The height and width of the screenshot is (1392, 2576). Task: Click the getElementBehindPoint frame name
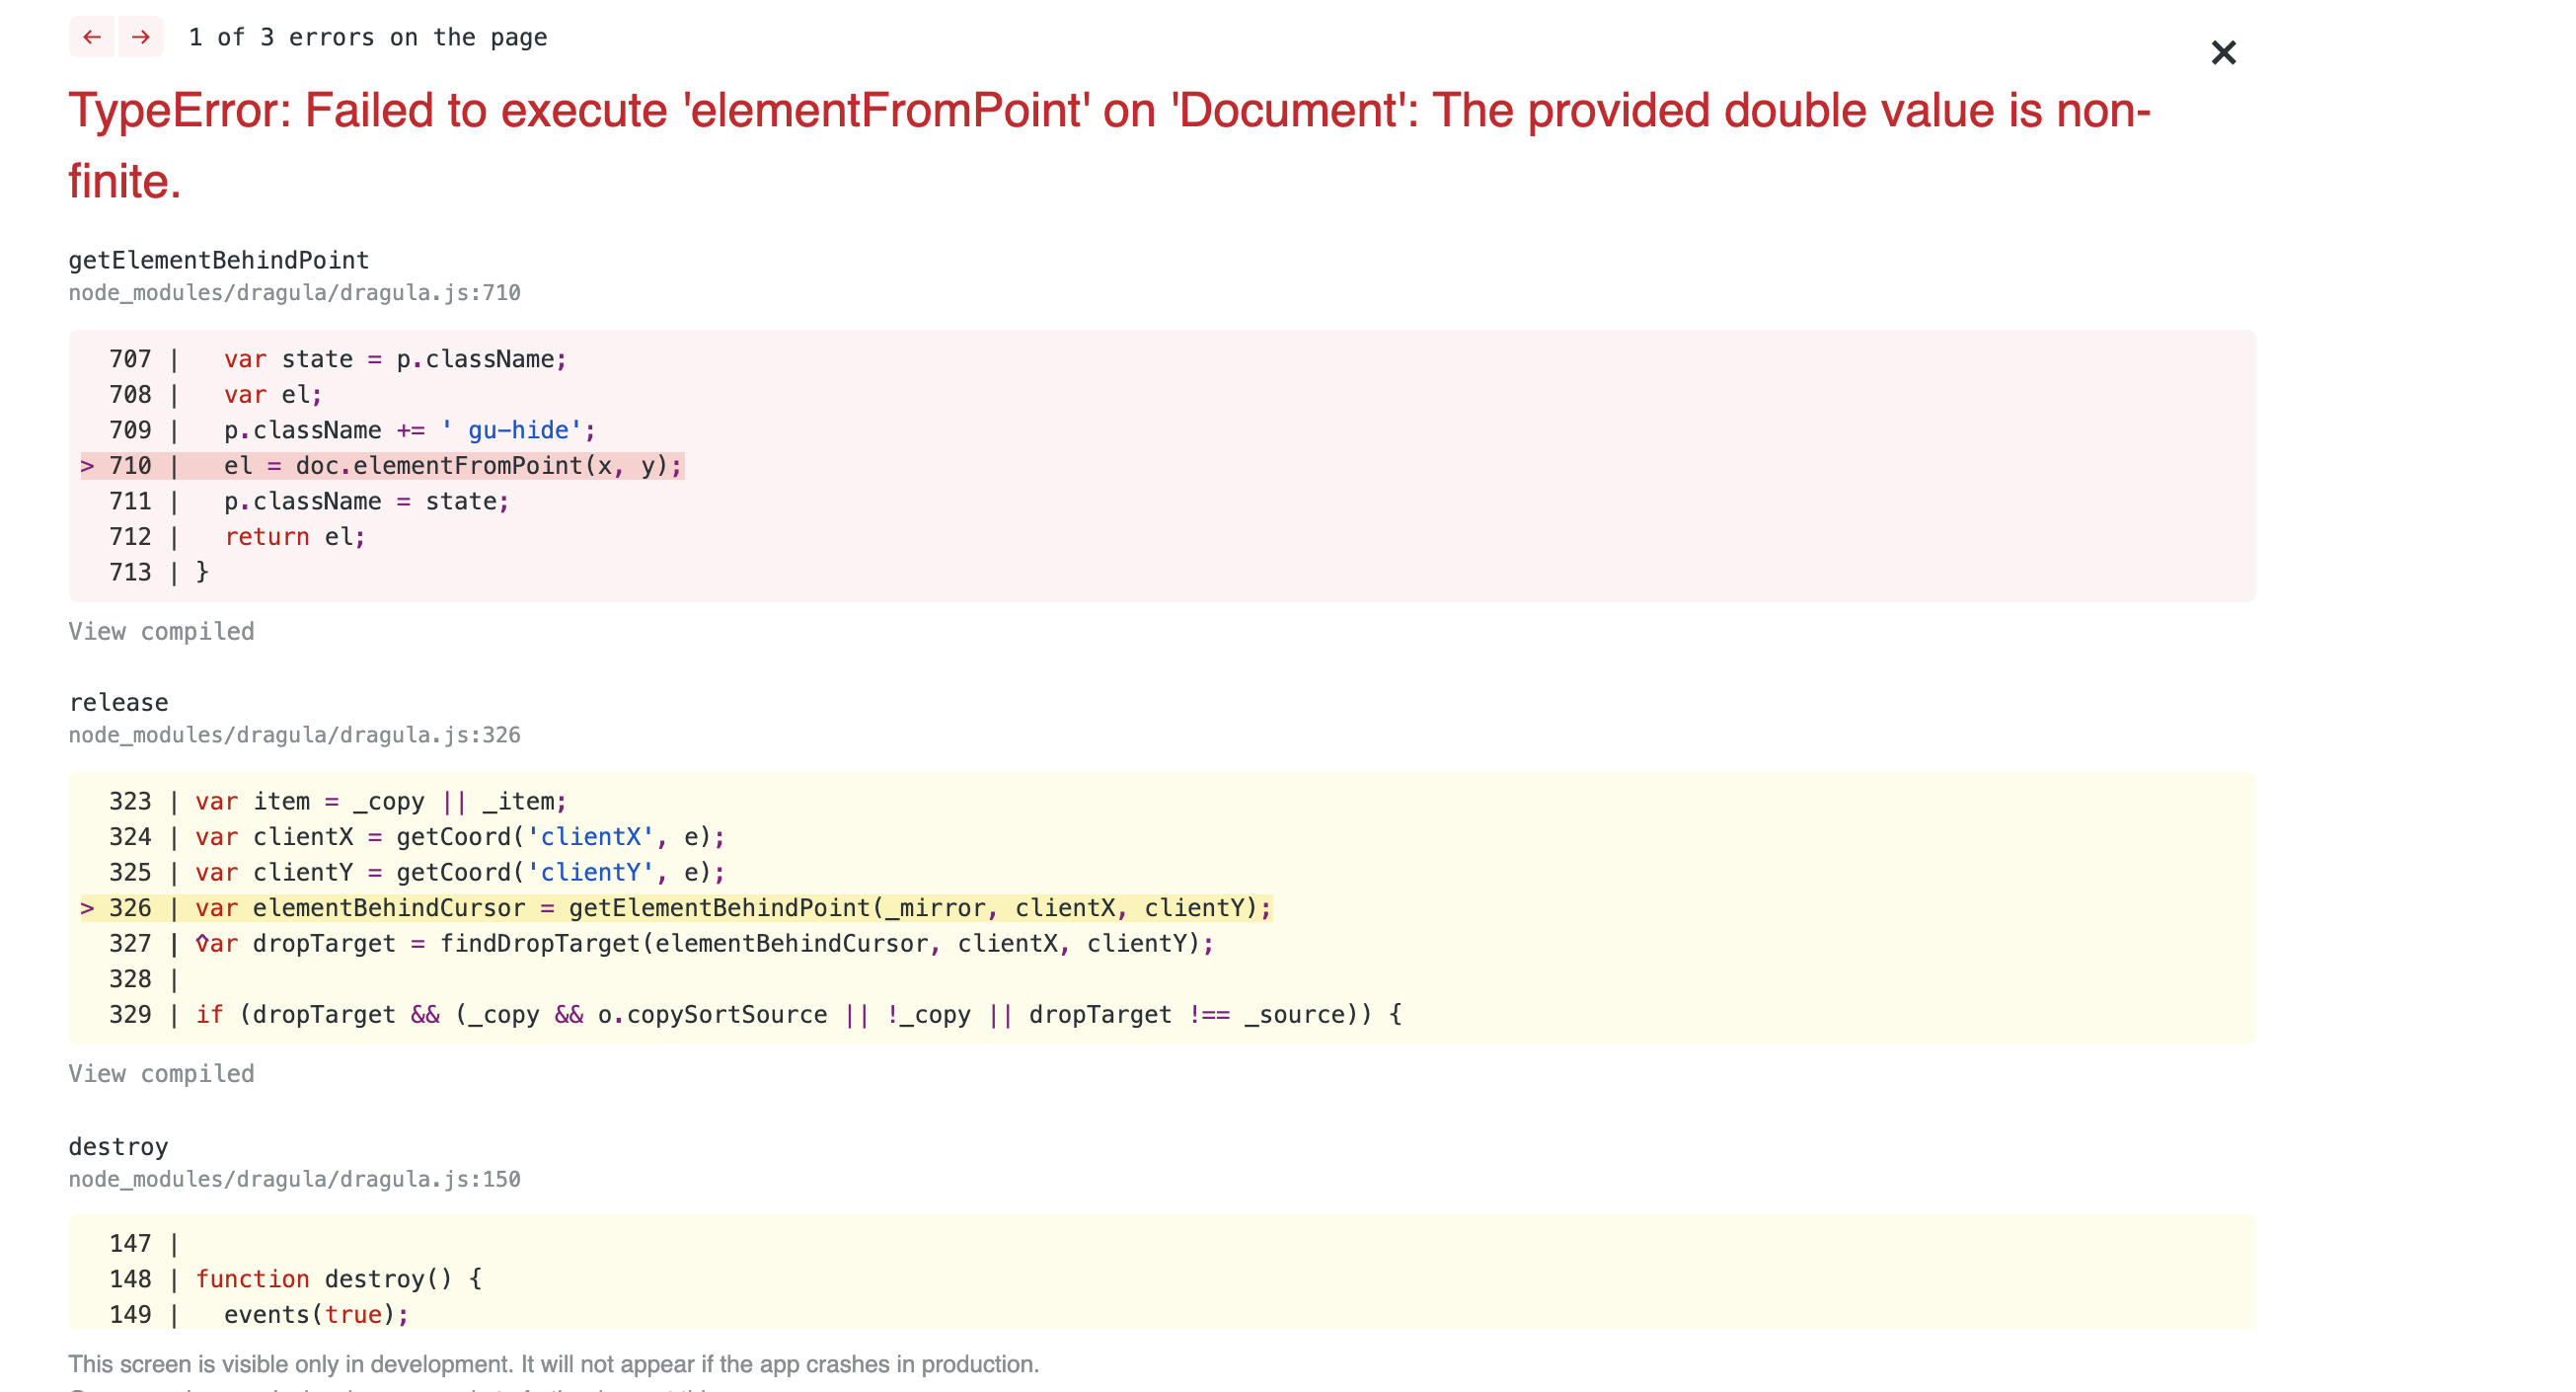218,260
